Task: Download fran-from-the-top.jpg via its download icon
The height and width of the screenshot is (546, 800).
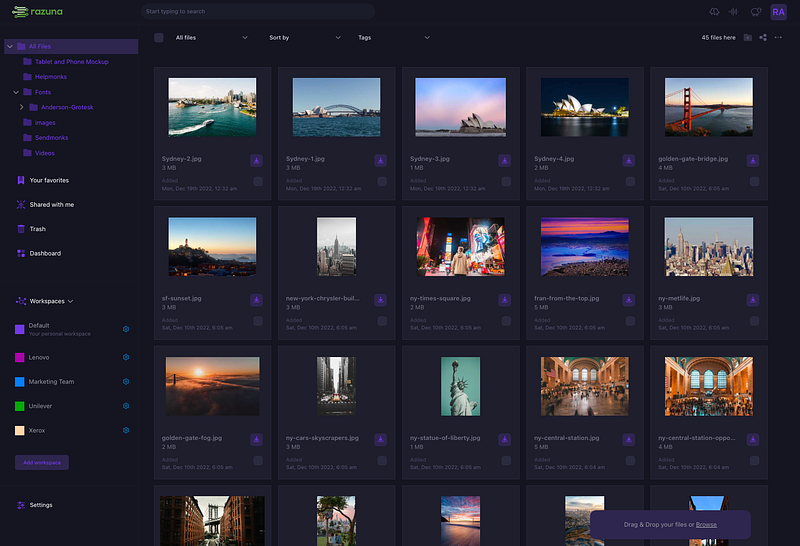Action: [x=629, y=300]
